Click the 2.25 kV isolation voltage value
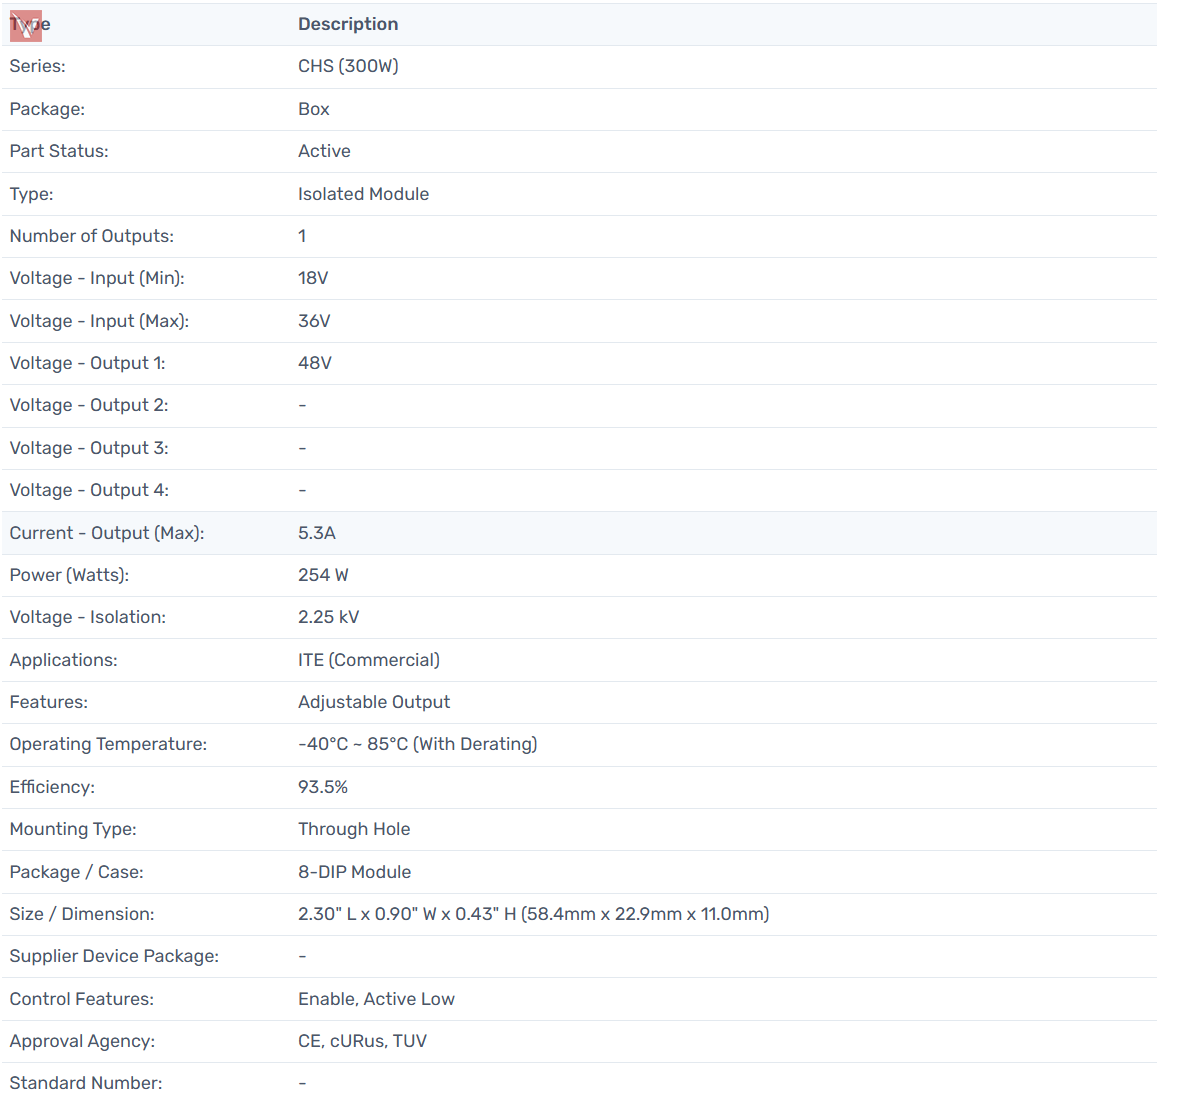Image resolution: width=1178 pixels, height=1116 pixels. tap(328, 617)
